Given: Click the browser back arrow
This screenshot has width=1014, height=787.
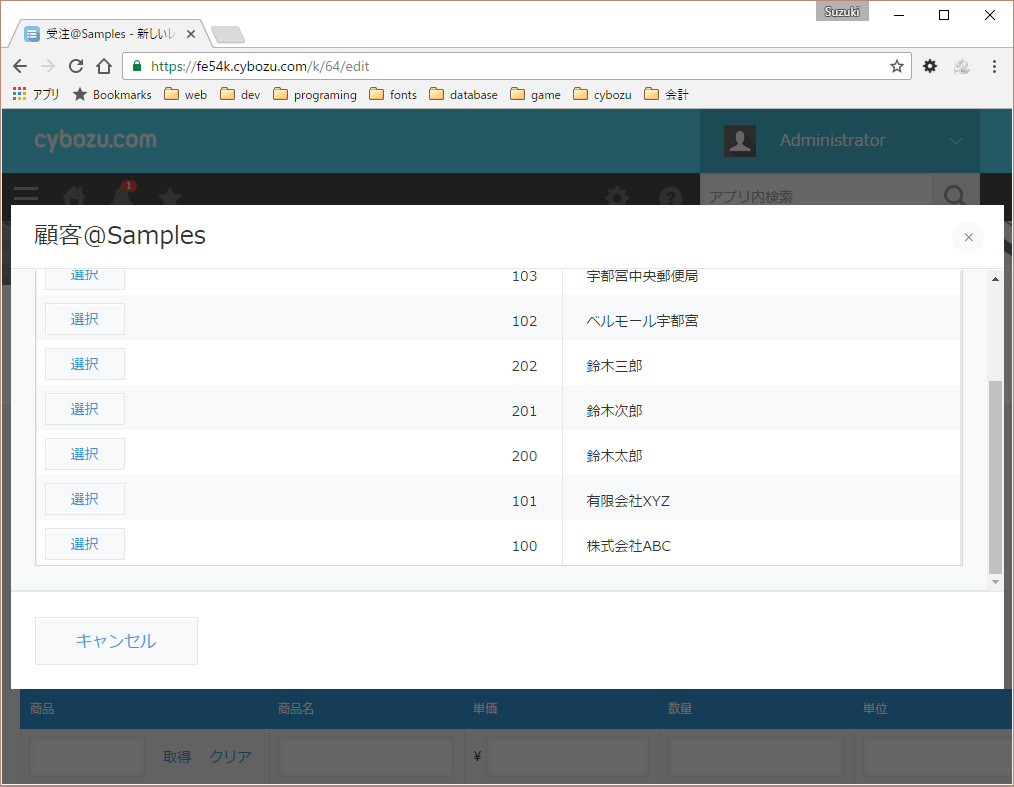Looking at the screenshot, I should [20, 66].
